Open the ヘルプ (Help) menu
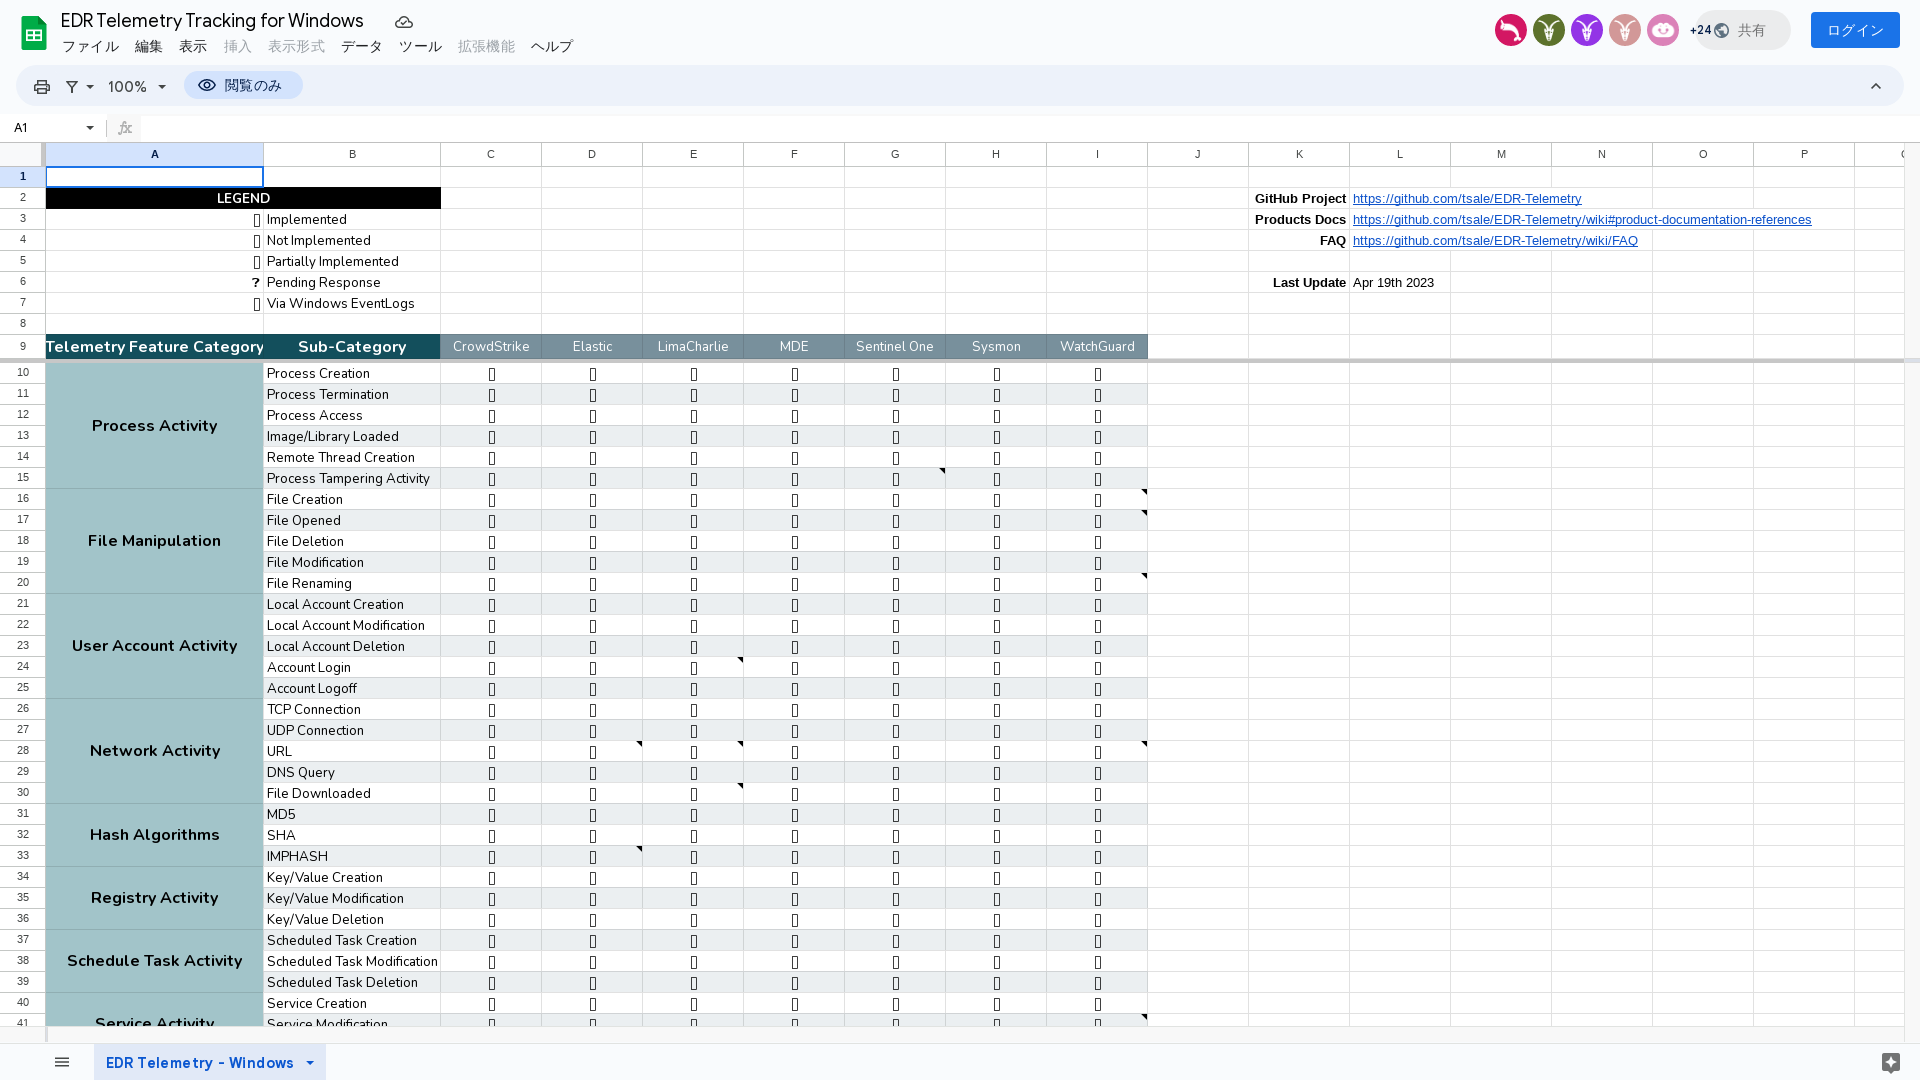This screenshot has height=1080, width=1920. (551, 47)
